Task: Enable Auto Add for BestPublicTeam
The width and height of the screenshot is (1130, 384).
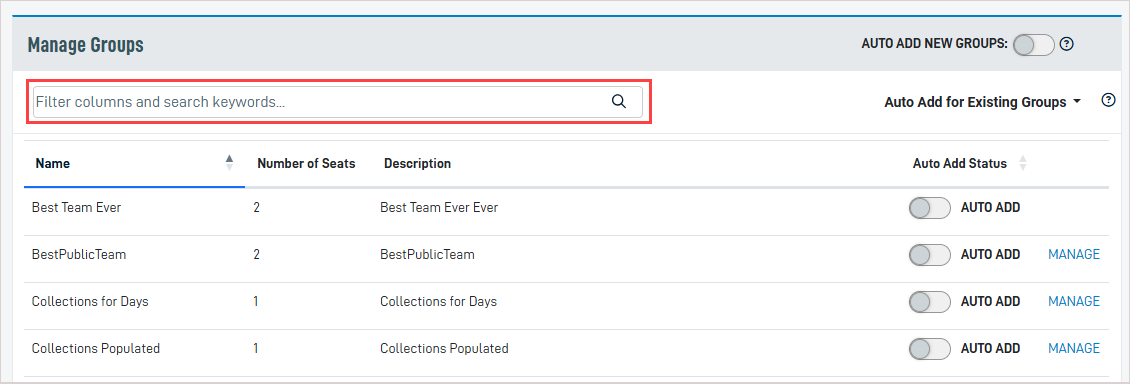Action: coord(930,255)
